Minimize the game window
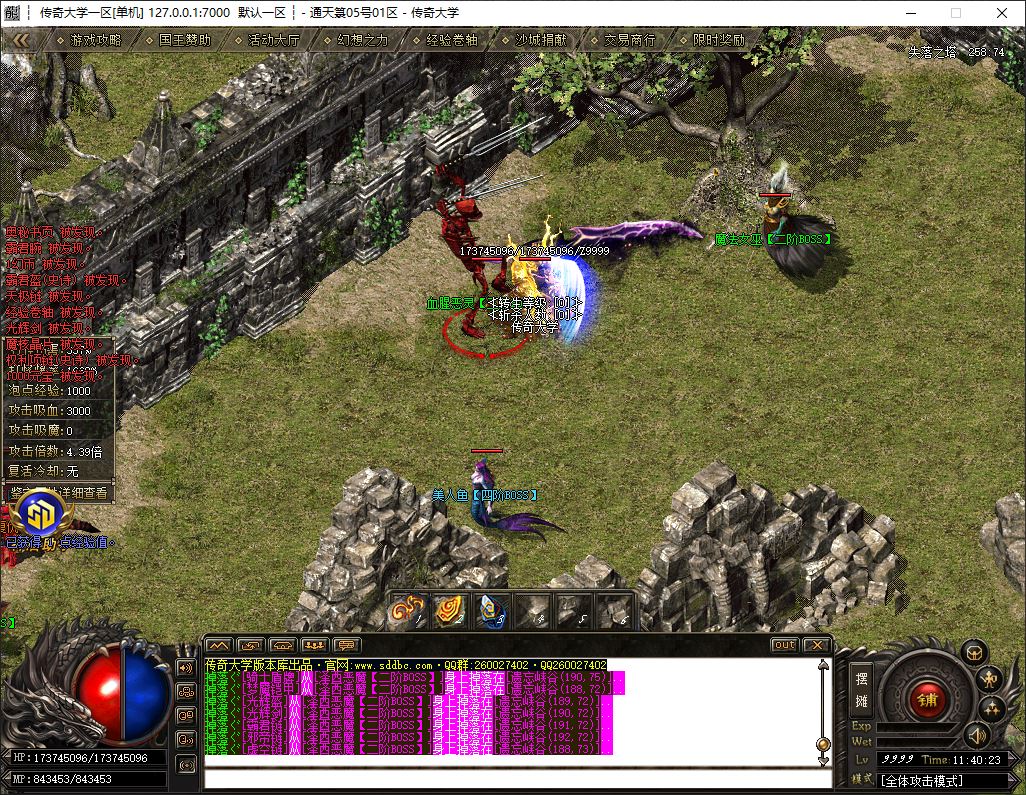Image resolution: width=1026 pixels, height=795 pixels. (913, 12)
